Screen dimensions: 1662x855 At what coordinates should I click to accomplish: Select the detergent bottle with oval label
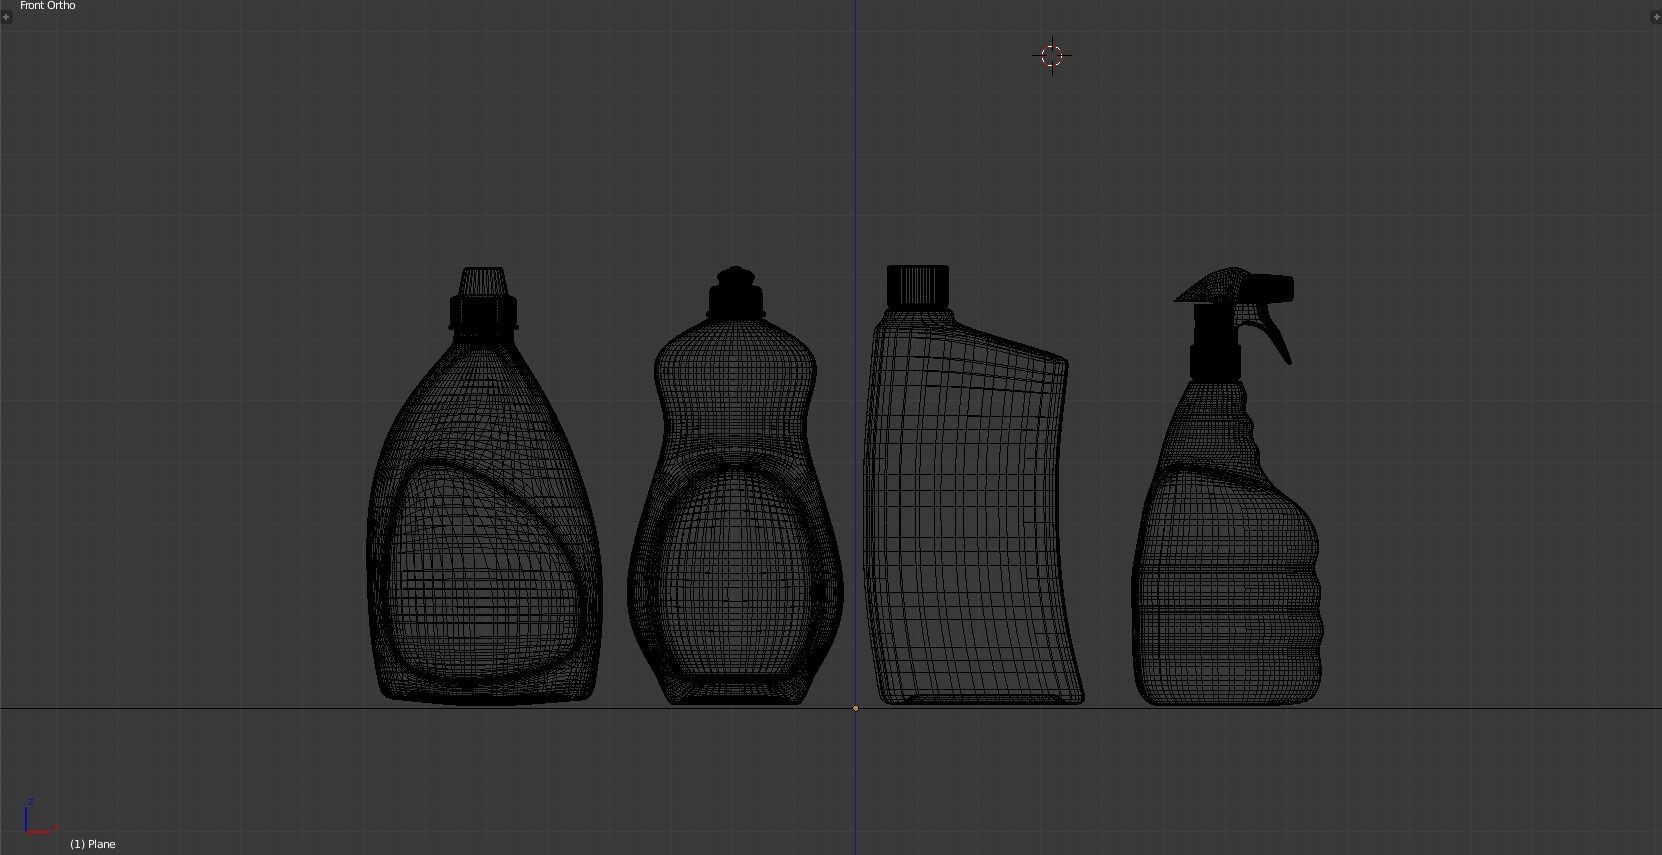(x=485, y=486)
